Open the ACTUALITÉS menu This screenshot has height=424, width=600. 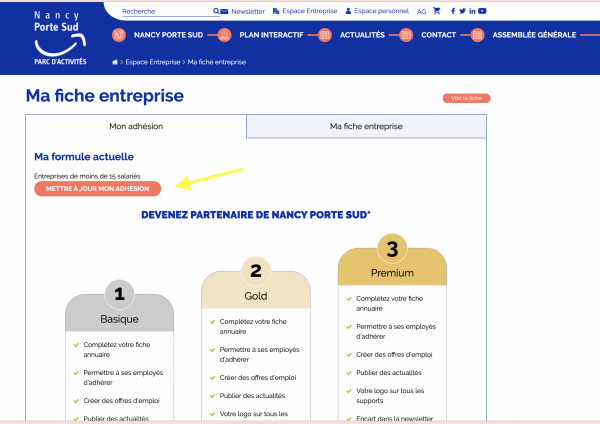362,35
